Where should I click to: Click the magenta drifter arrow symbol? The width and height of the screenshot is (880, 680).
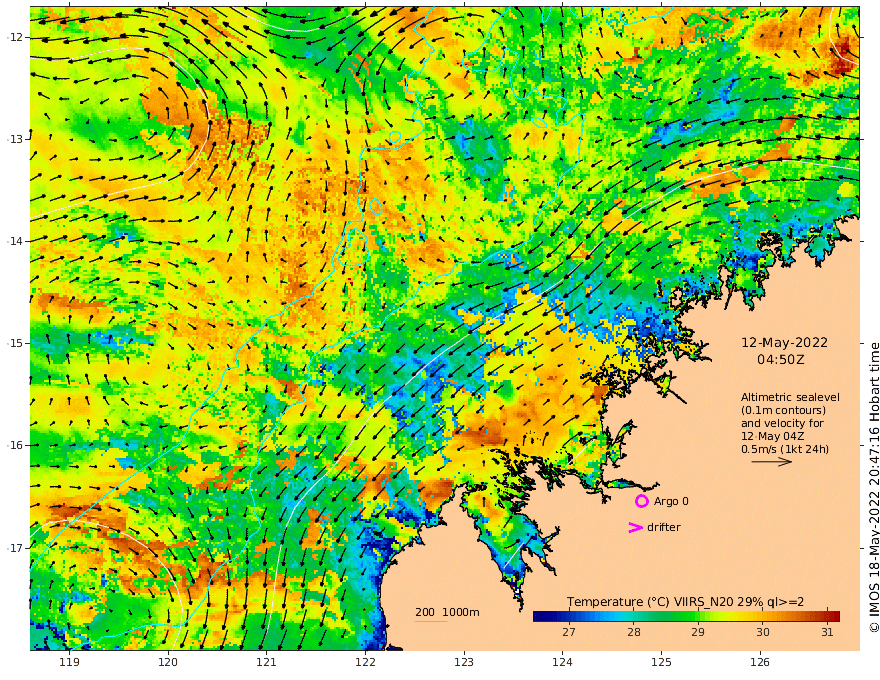coord(635,527)
